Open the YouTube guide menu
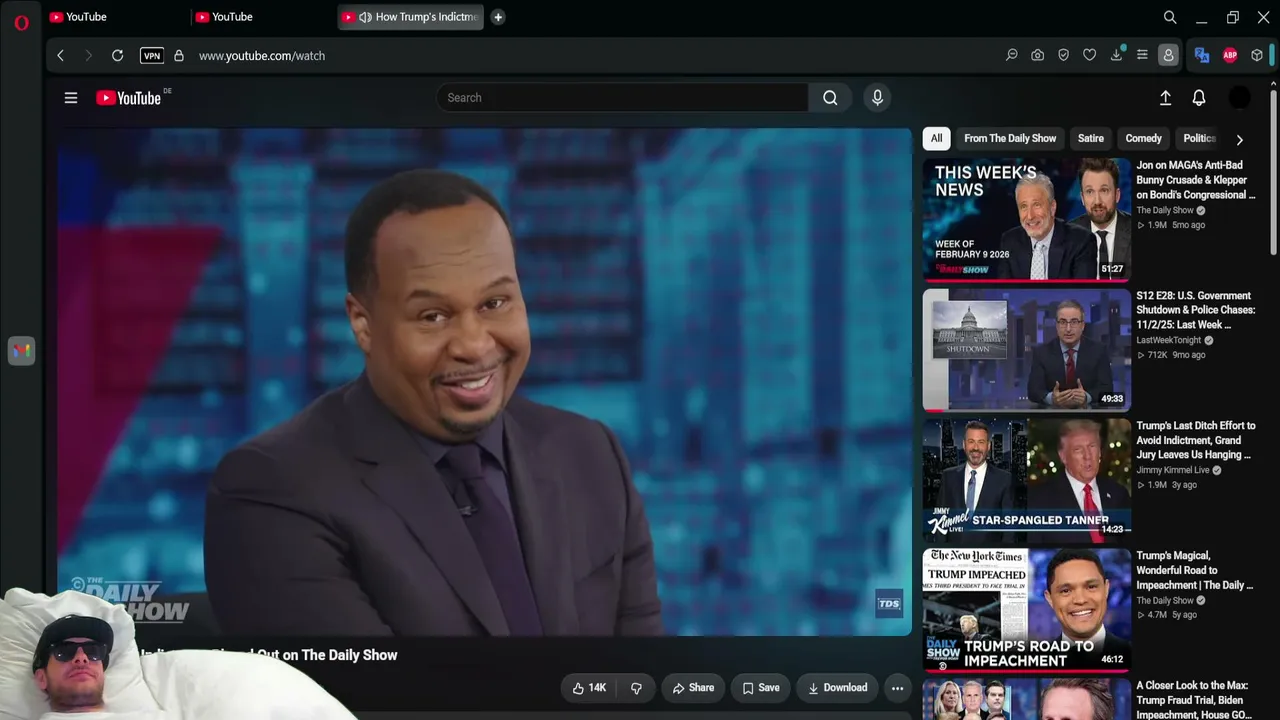The image size is (1280, 720). coord(71,98)
